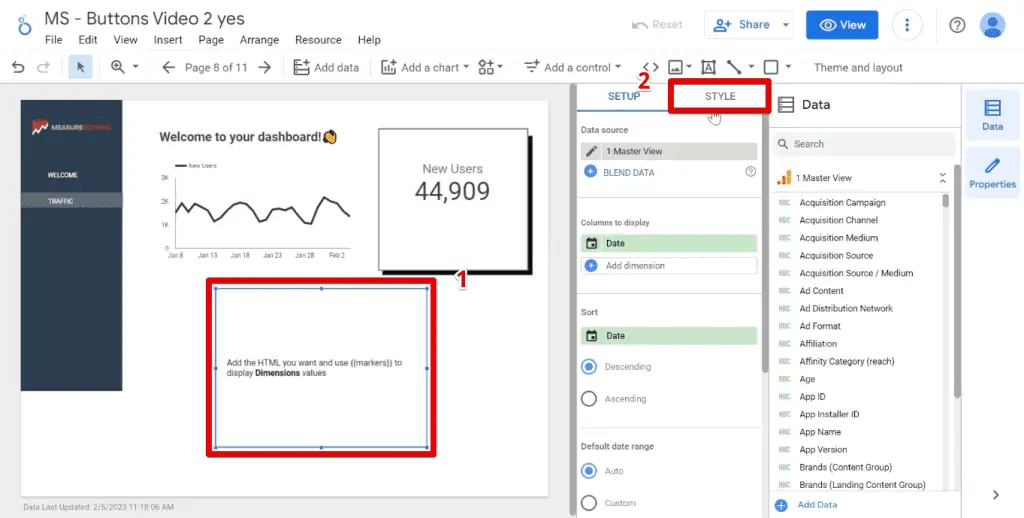
Task: Switch to the SETUP tab
Action: (624, 96)
